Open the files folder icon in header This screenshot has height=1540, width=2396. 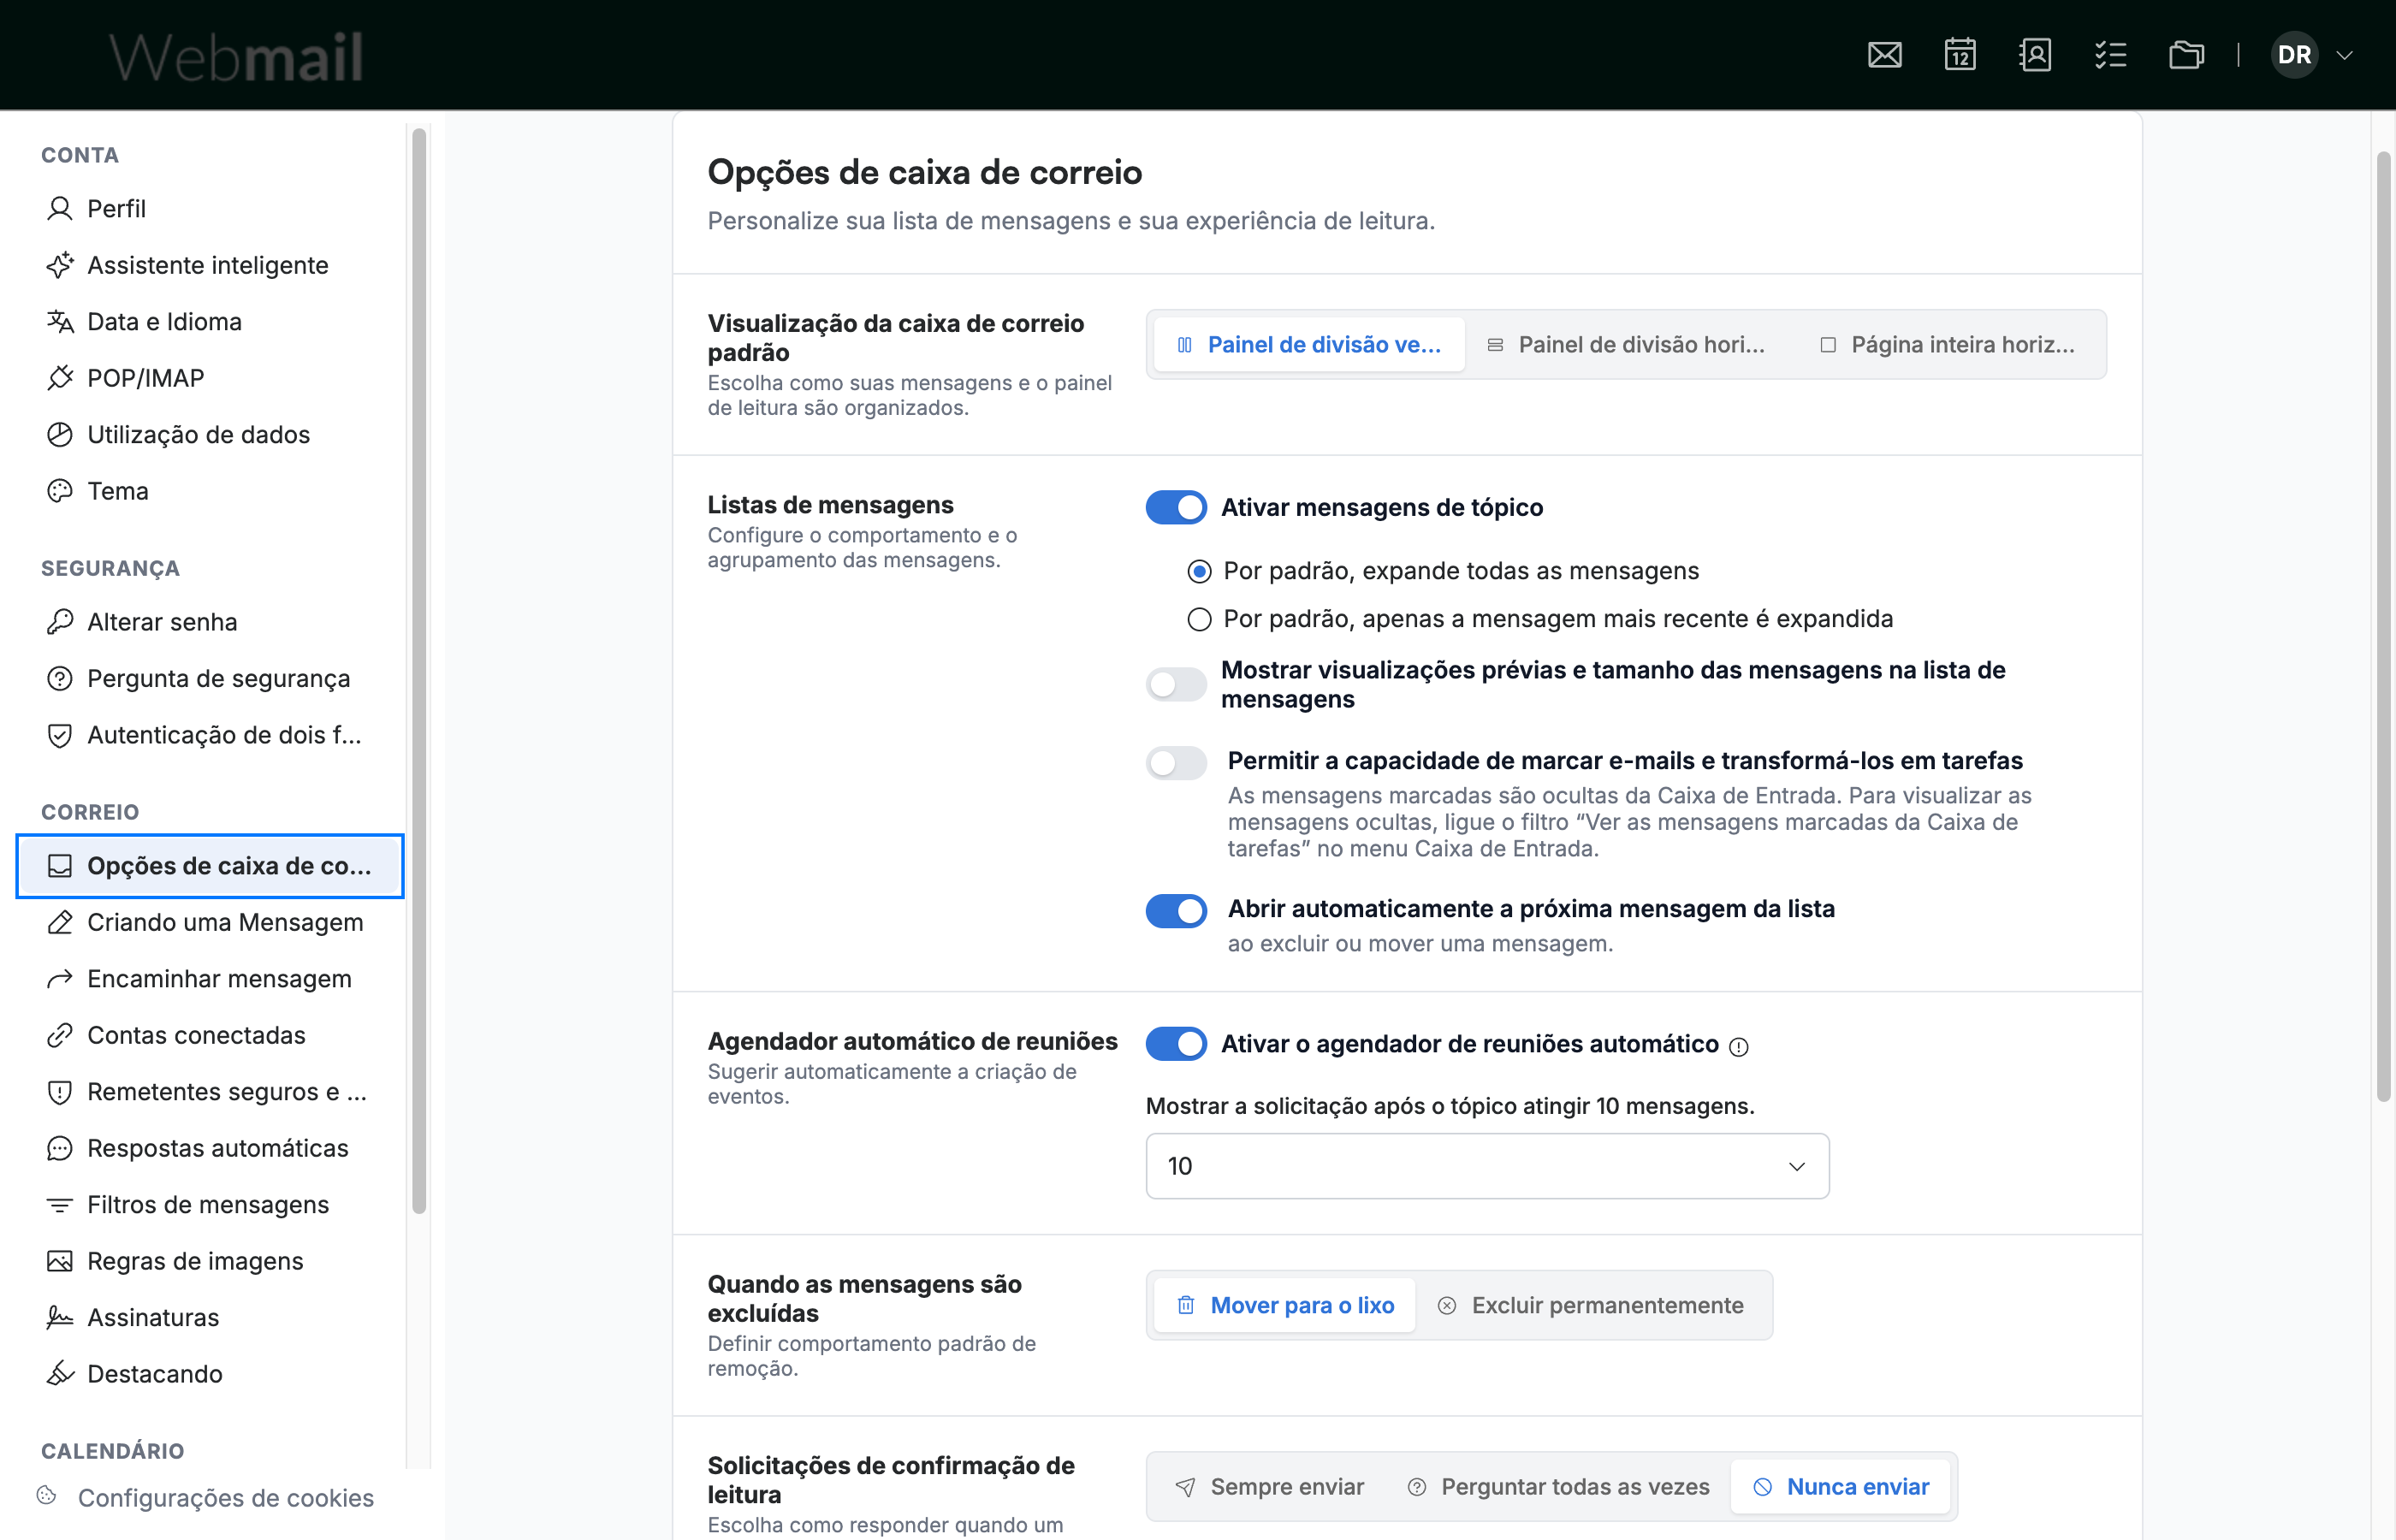(x=2186, y=55)
